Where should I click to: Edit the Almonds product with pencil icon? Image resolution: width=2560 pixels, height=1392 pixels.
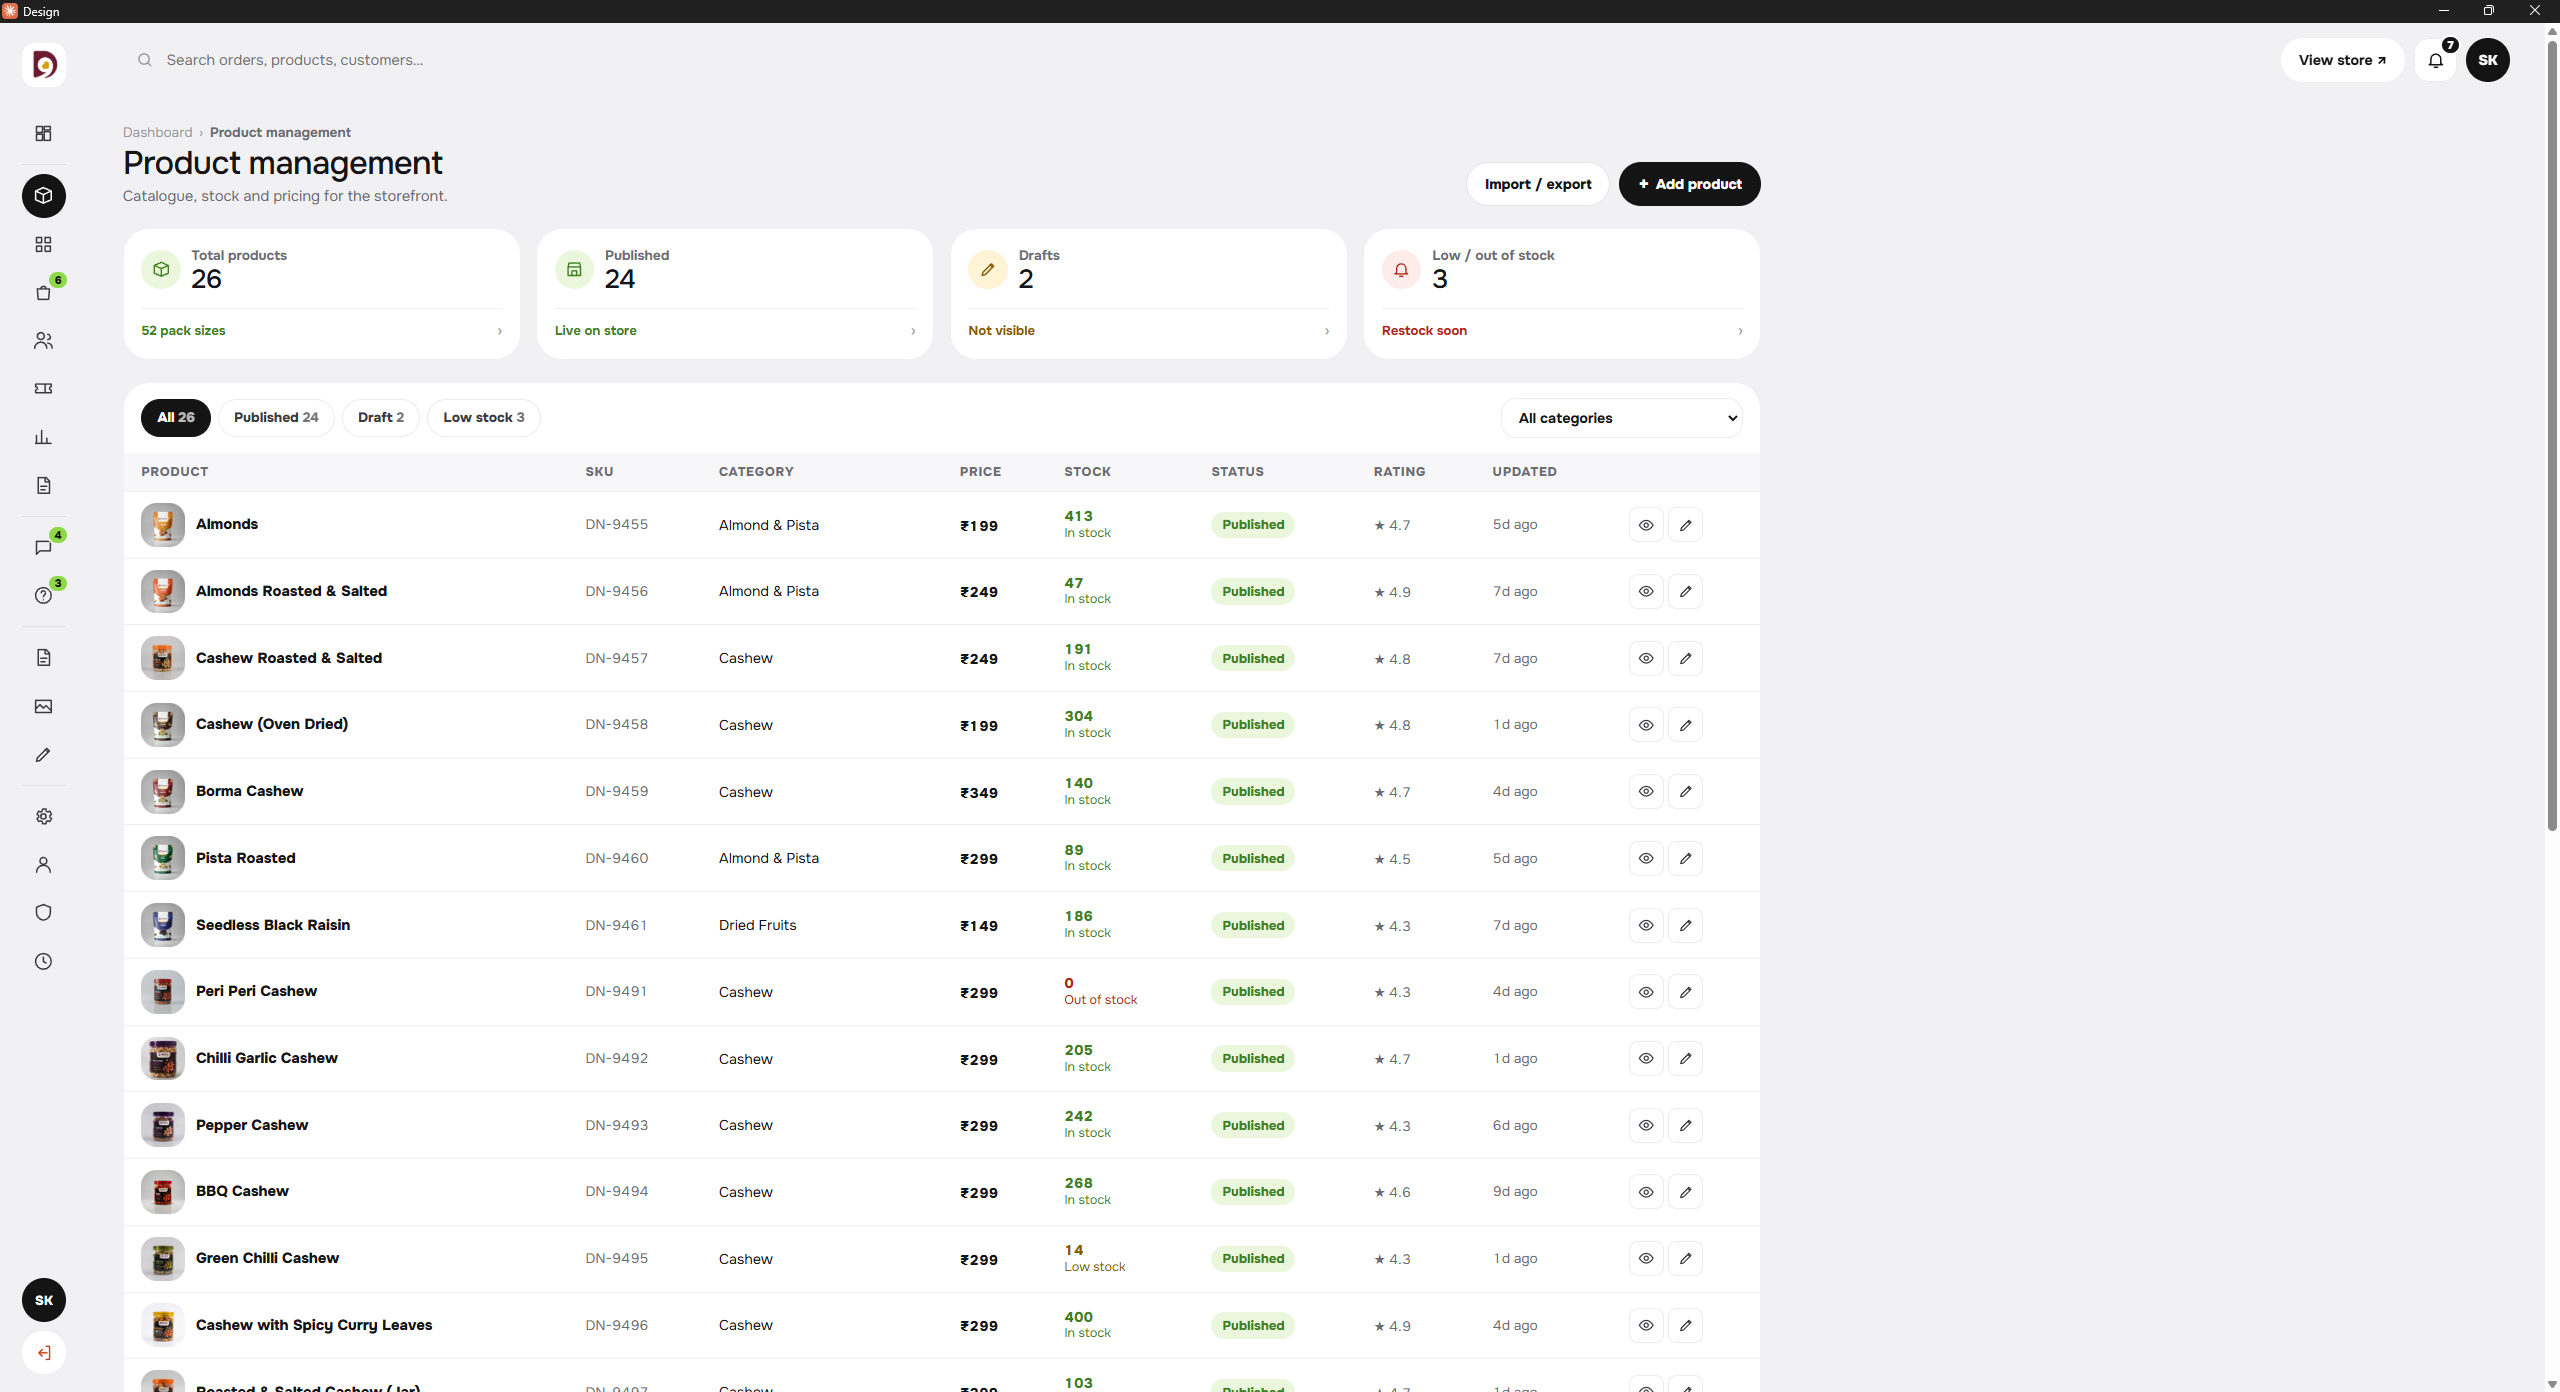1685,525
